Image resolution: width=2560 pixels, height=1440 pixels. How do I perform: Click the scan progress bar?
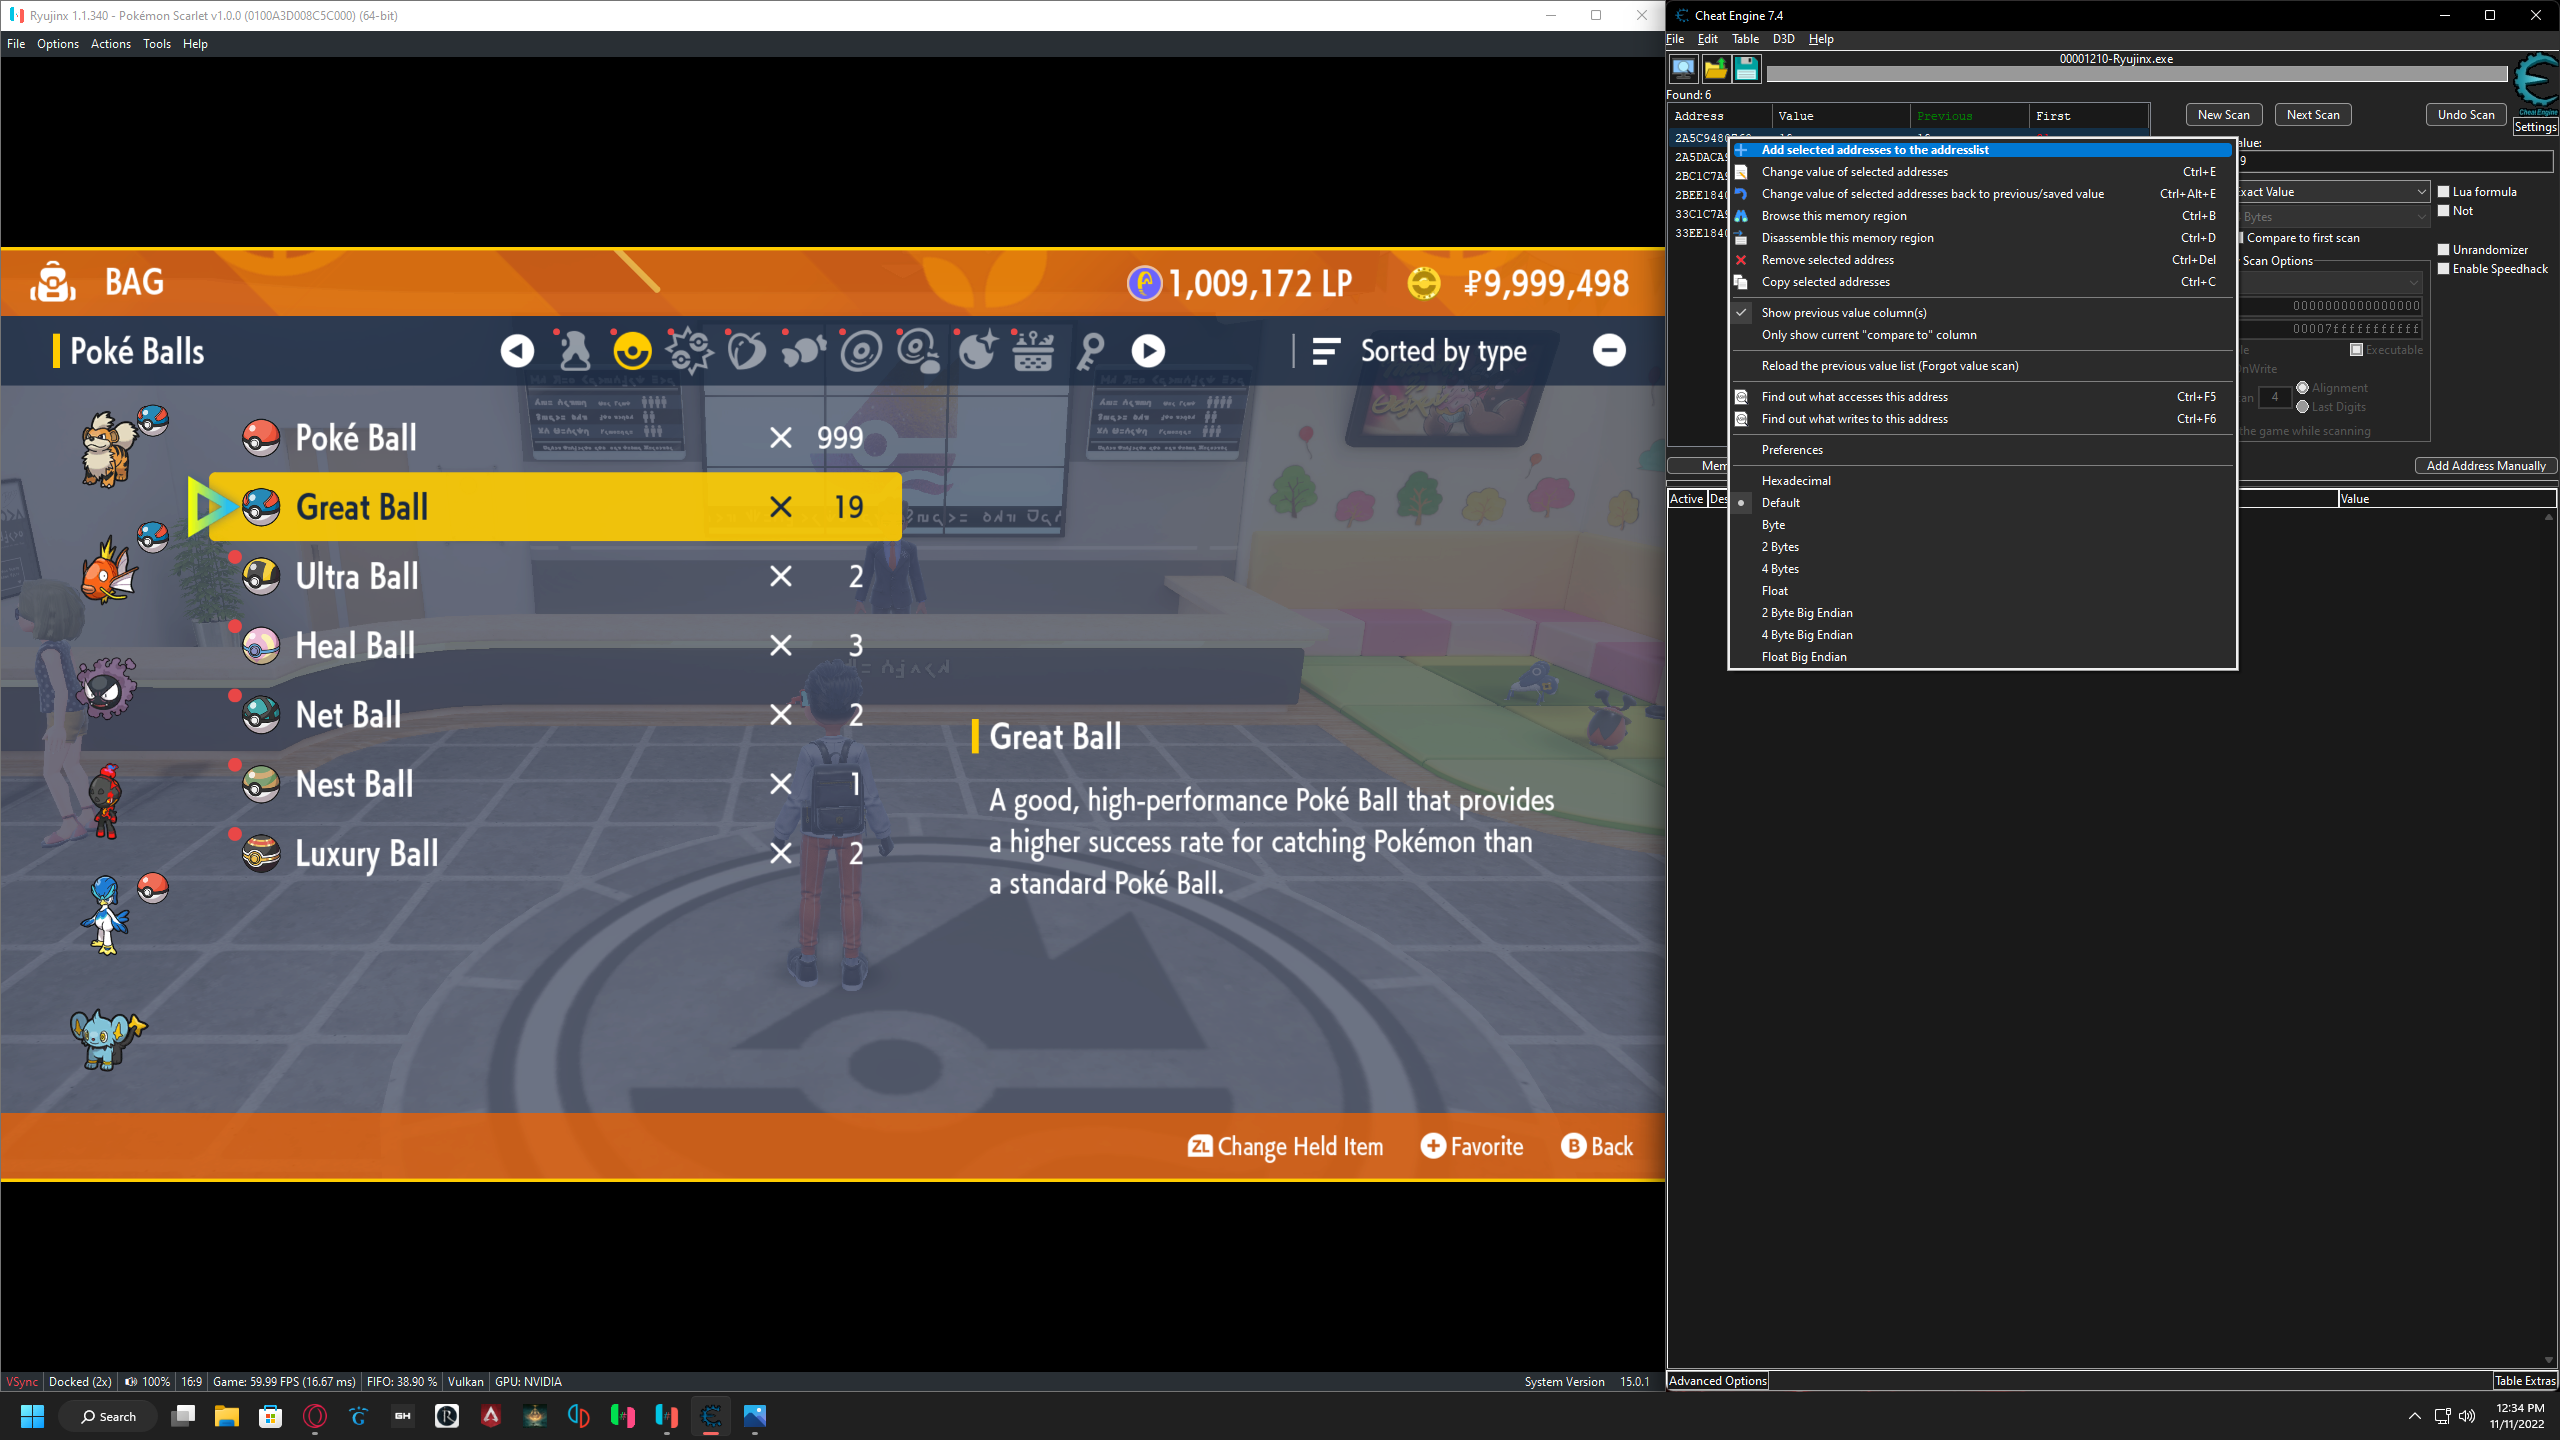point(2137,74)
